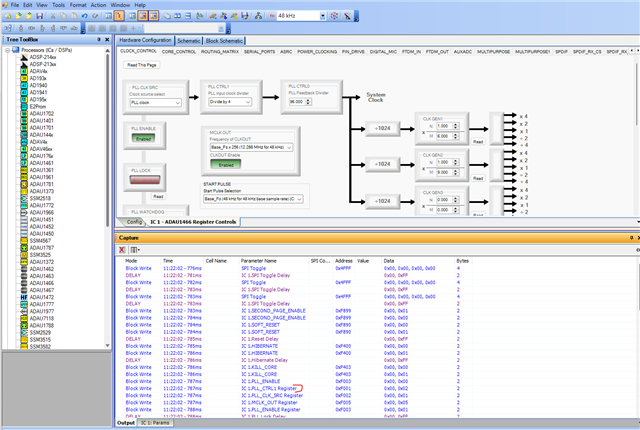
Task: Click the red X clear capture icon
Action: [x=122, y=250]
